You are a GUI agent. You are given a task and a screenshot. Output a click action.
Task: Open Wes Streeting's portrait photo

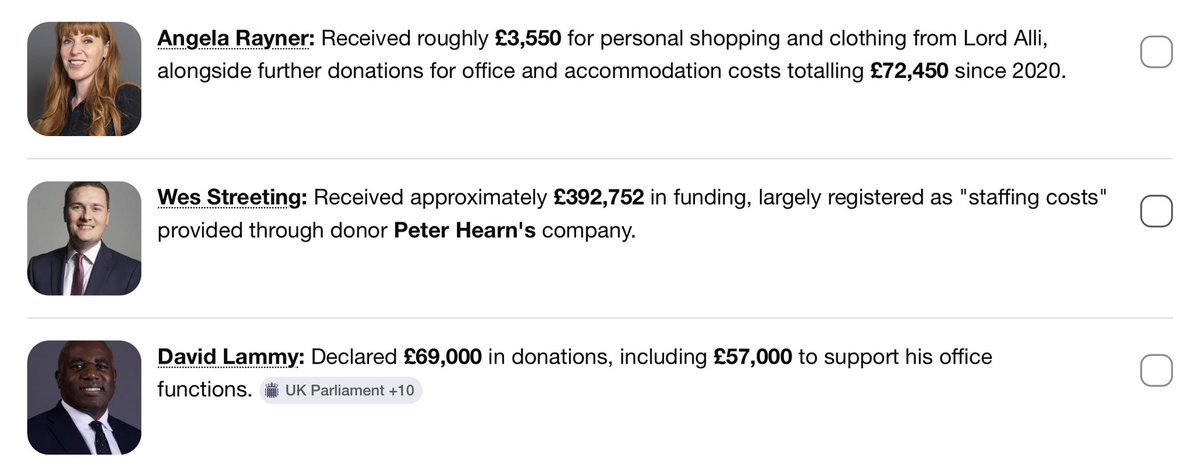coord(84,238)
